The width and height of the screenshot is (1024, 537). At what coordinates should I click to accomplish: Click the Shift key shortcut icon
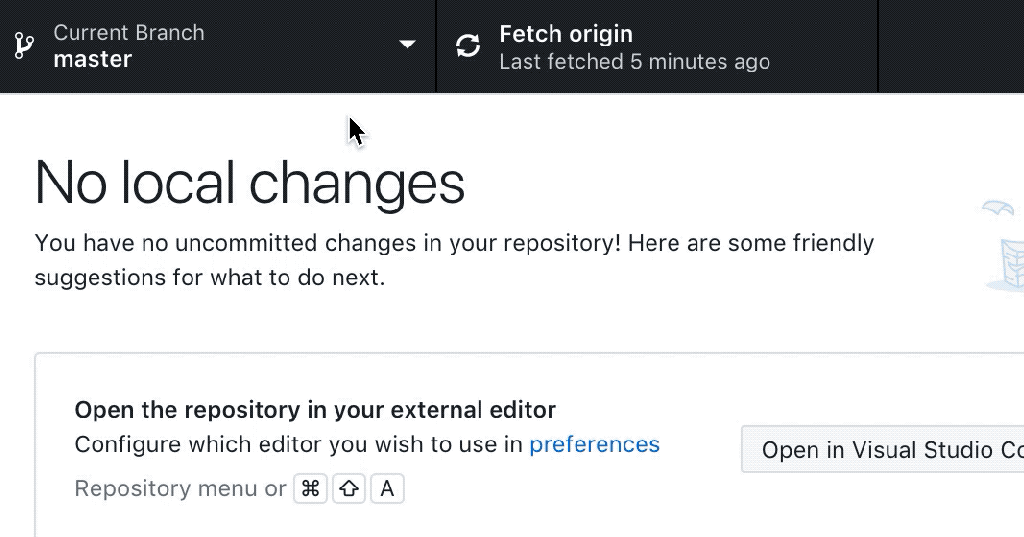(349, 489)
